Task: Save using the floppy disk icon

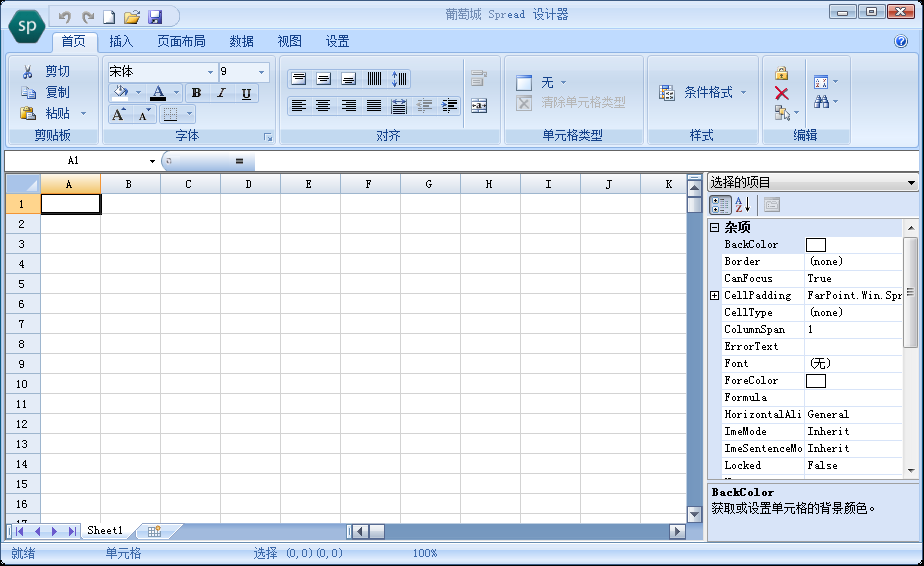Action: [155, 17]
